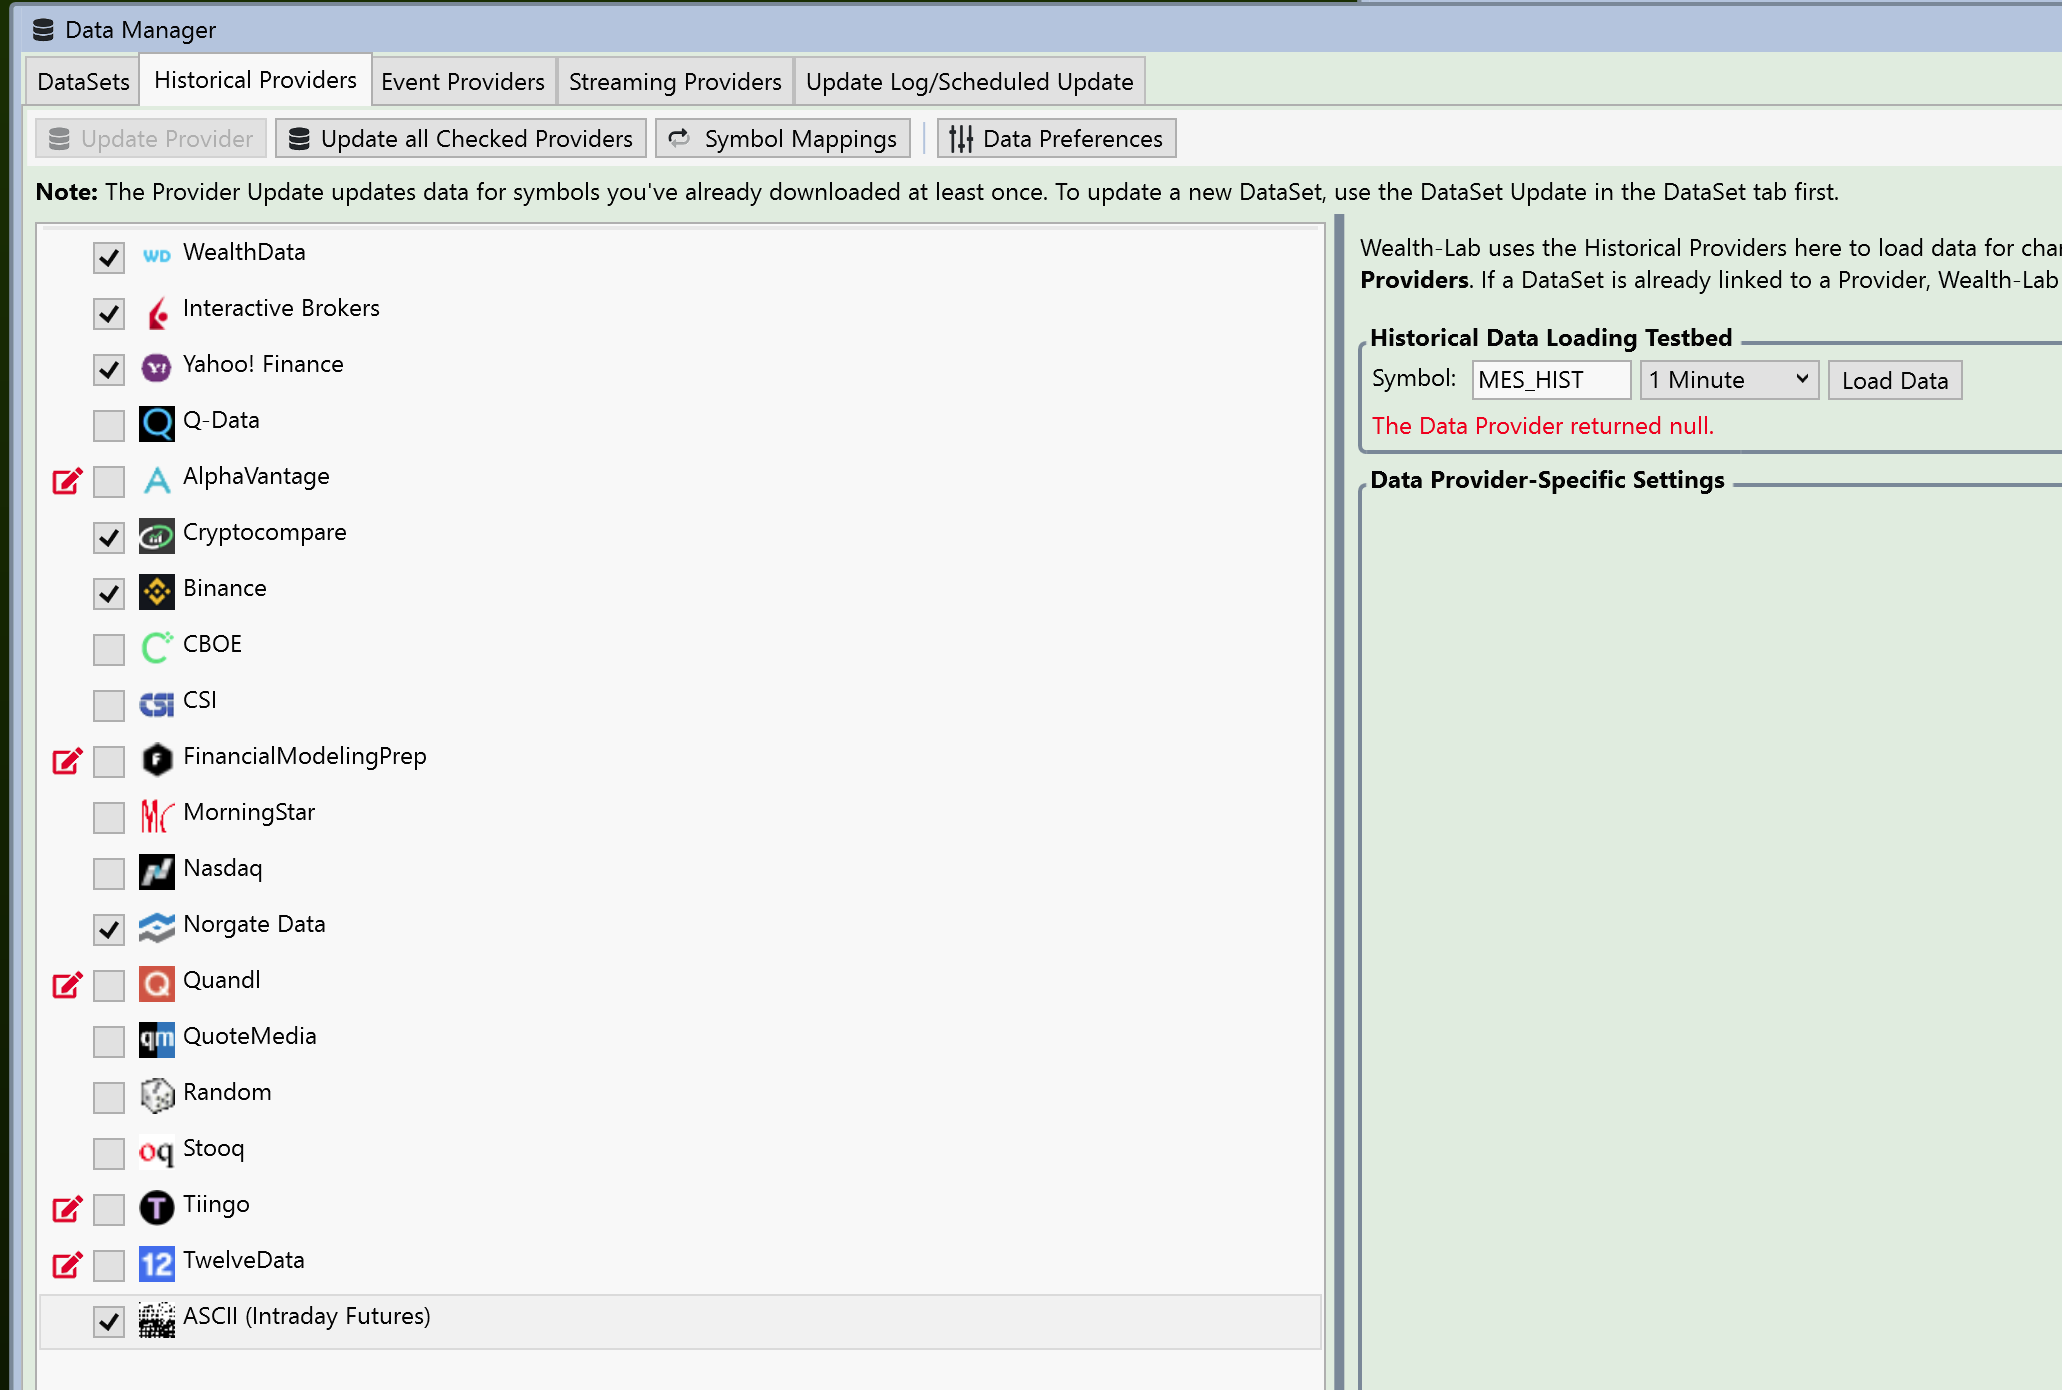The image size is (2062, 1390).
Task: Open the Streaming Providers tab
Action: [675, 81]
